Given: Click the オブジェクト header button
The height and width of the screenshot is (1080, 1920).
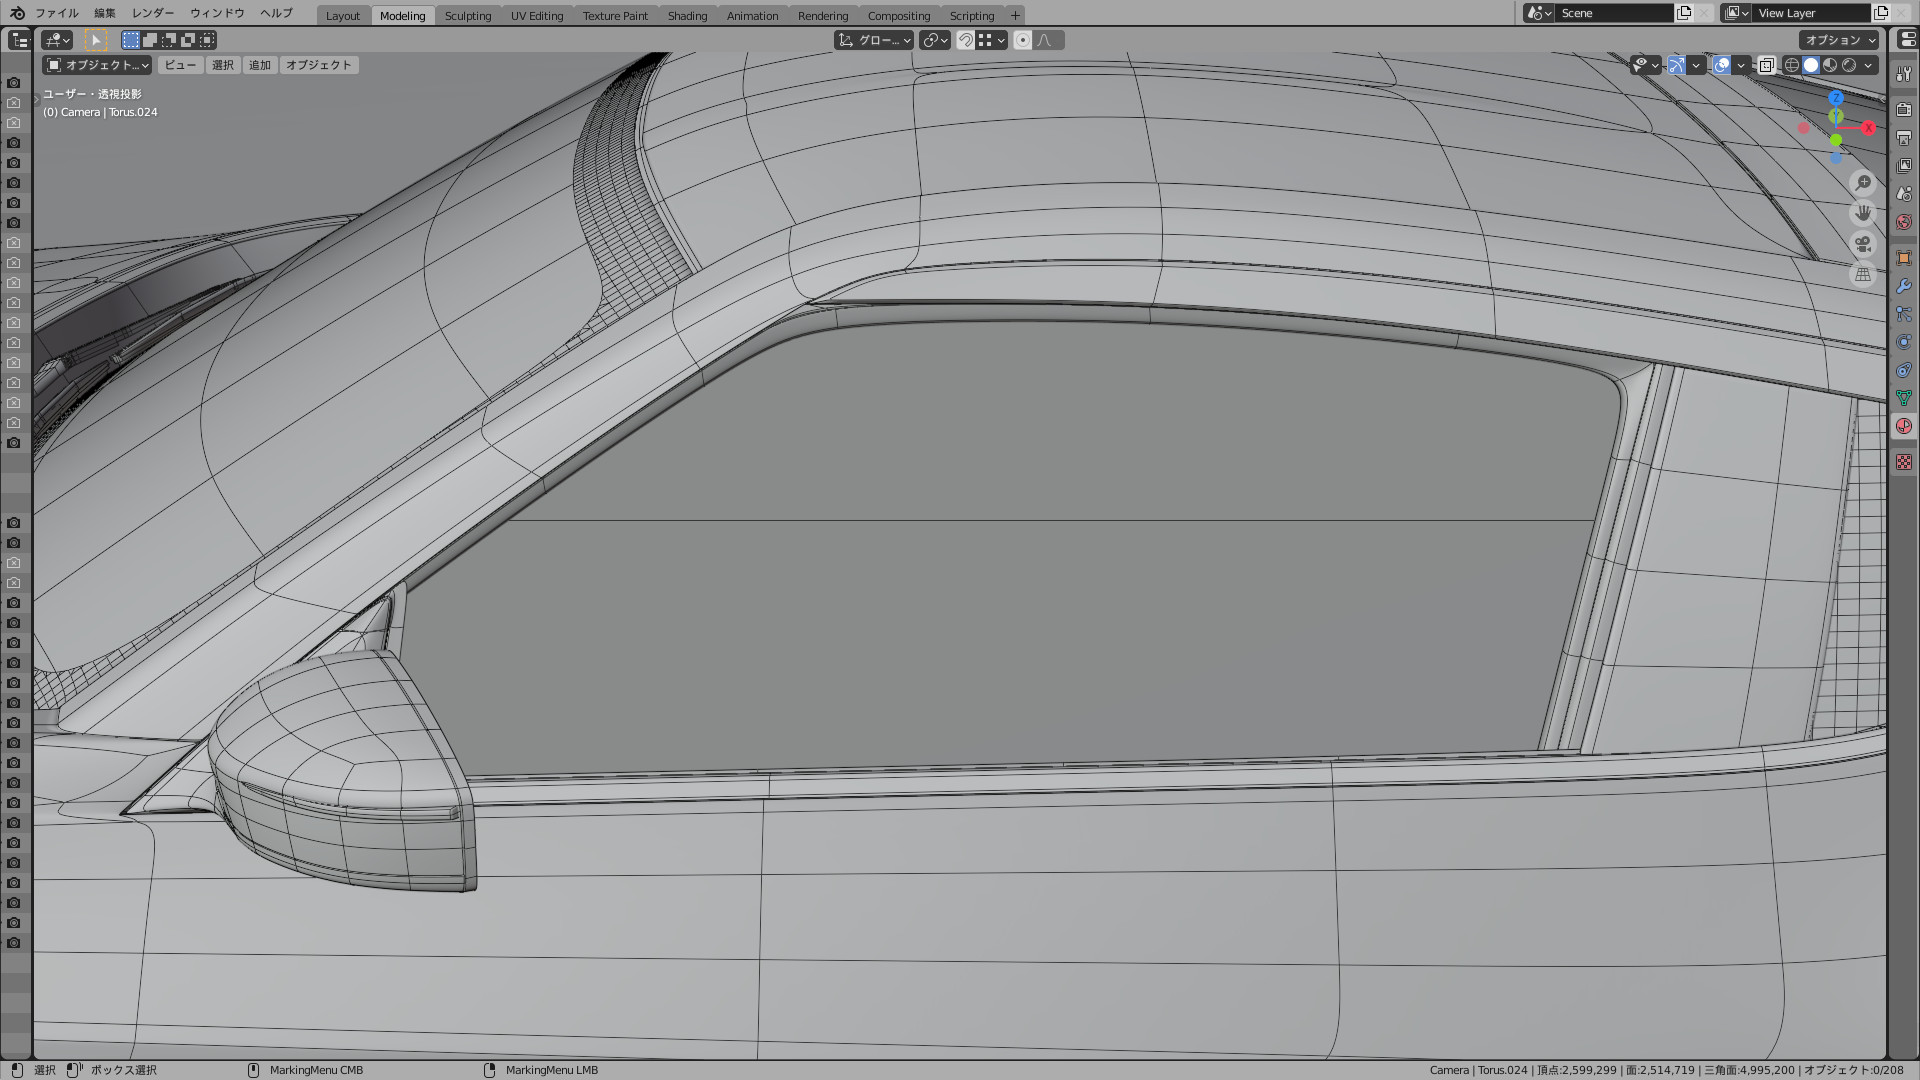Looking at the screenshot, I should (319, 65).
